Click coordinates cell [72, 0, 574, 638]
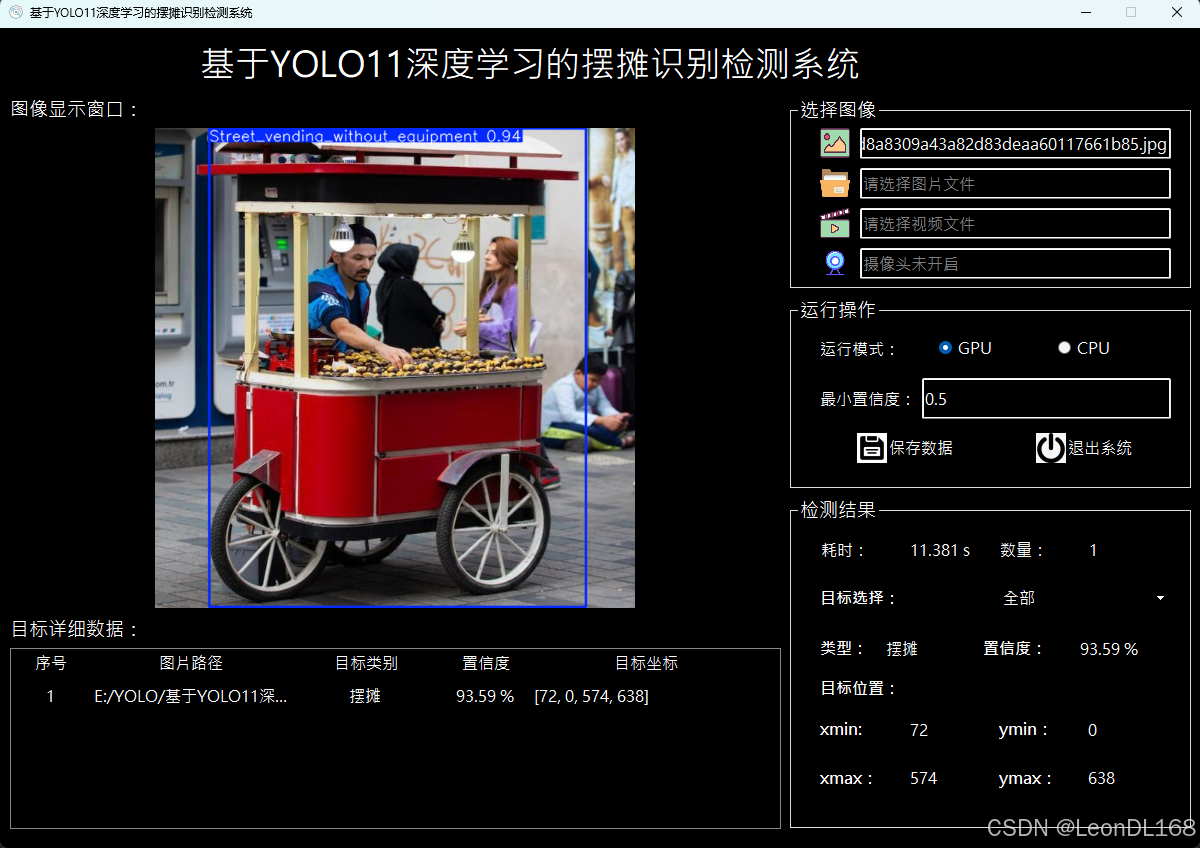1200x848 pixels. click(592, 696)
